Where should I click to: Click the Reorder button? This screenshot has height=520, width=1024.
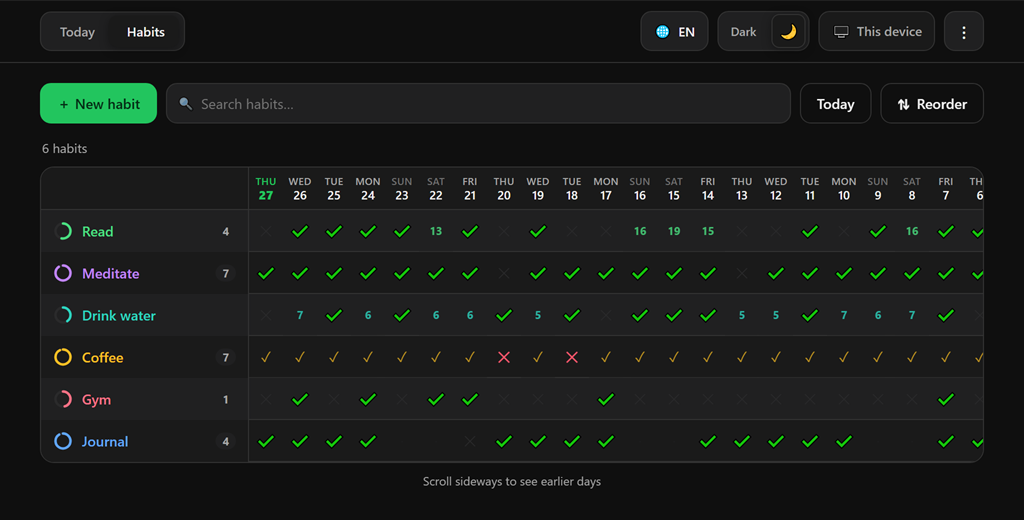pyautogui.click(x=932, y=104)
